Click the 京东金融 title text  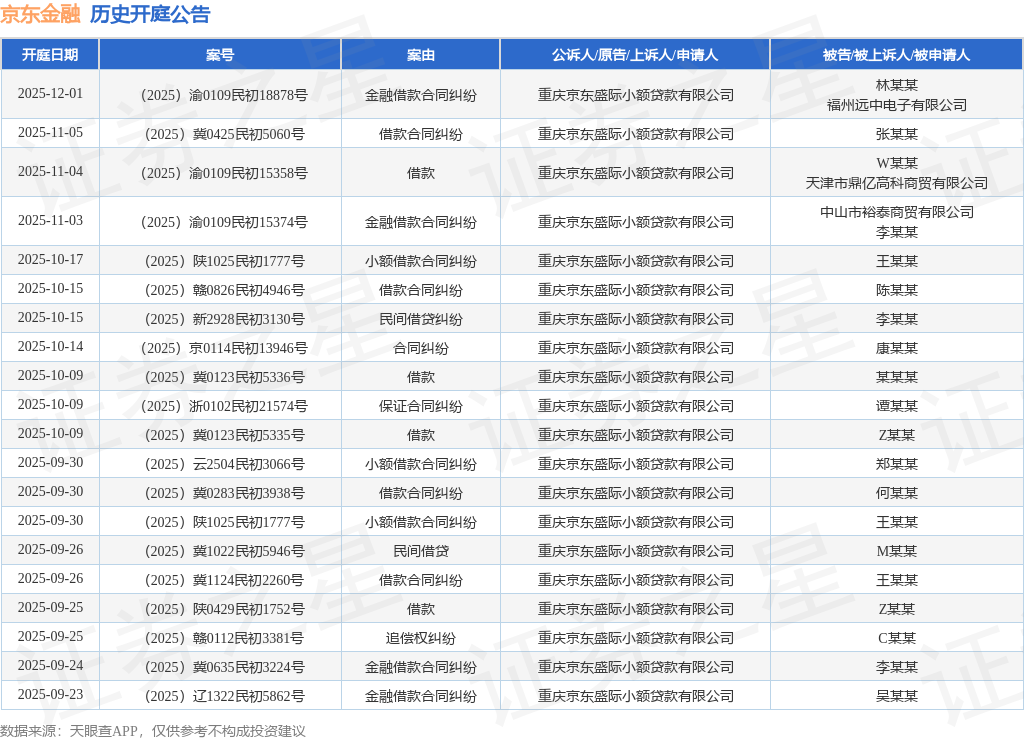point(40,14)
